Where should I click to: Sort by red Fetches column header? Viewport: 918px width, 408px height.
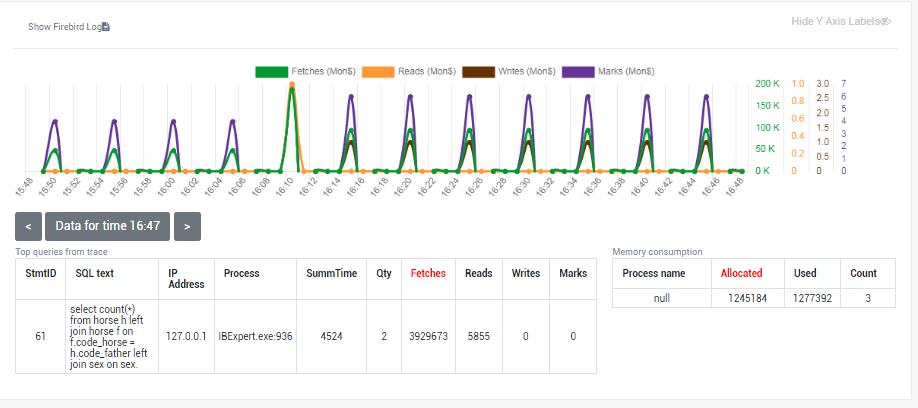(428, 273)
